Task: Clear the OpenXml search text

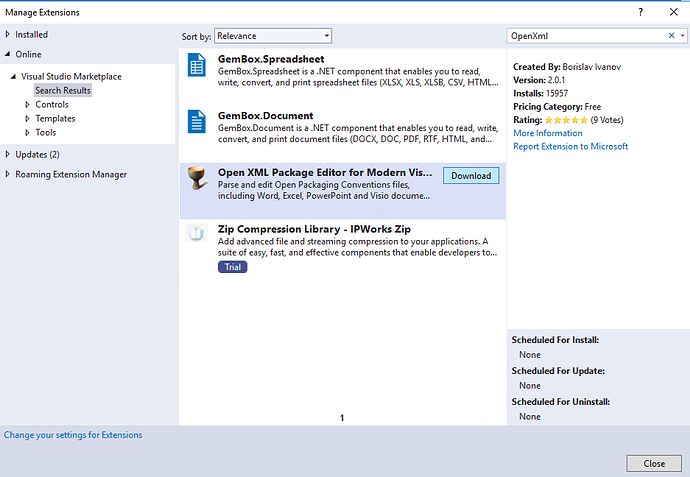Action: tap(671, 36)
